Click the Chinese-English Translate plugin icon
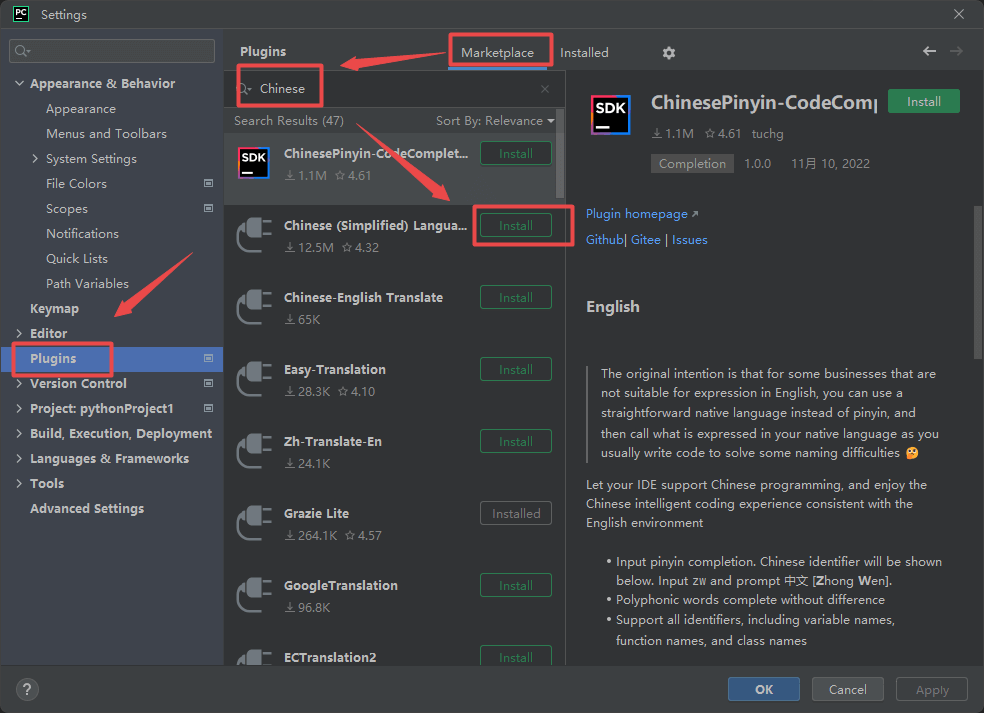 coord(254,308)
